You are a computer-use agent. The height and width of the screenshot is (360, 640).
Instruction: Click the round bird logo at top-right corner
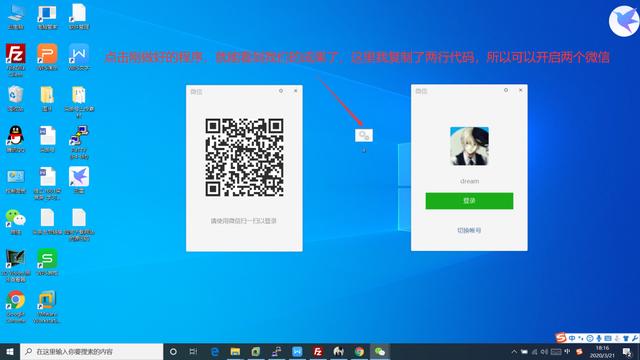click(624, 21)
